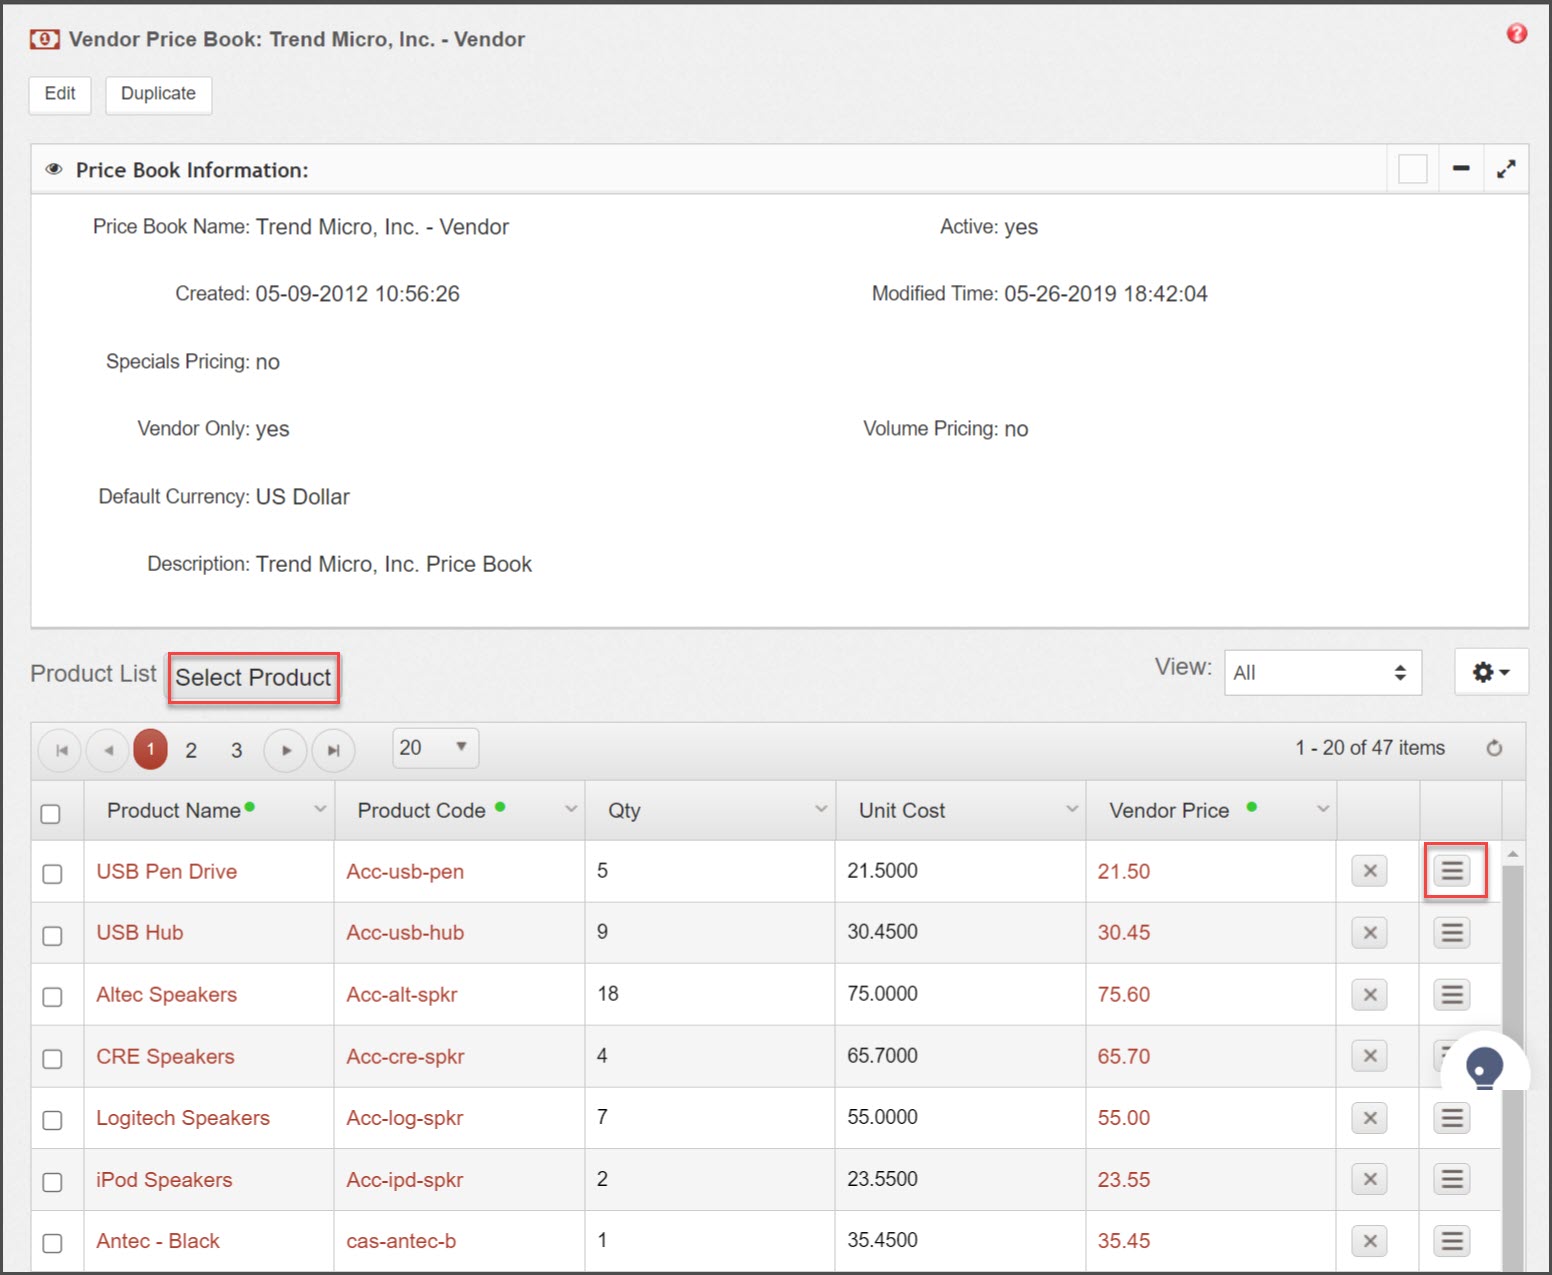Open the Logitech Speakers product link
1552x1275 pixels.
click(x=183, y=1118)
